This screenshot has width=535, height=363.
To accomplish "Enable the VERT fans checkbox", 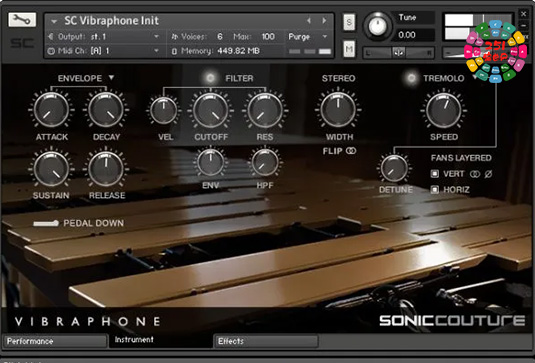I will pos(435,174).
